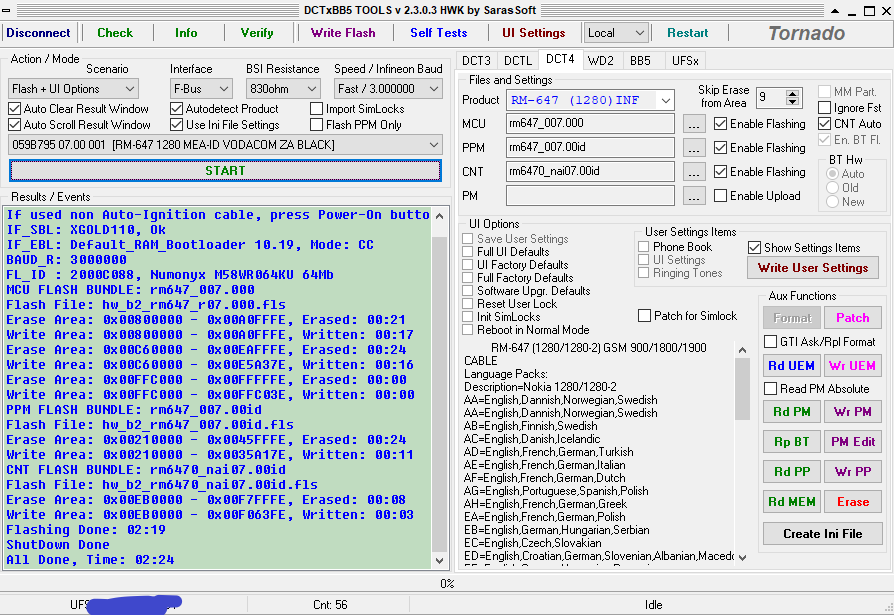Start Write Flash from toolbar

343,33
